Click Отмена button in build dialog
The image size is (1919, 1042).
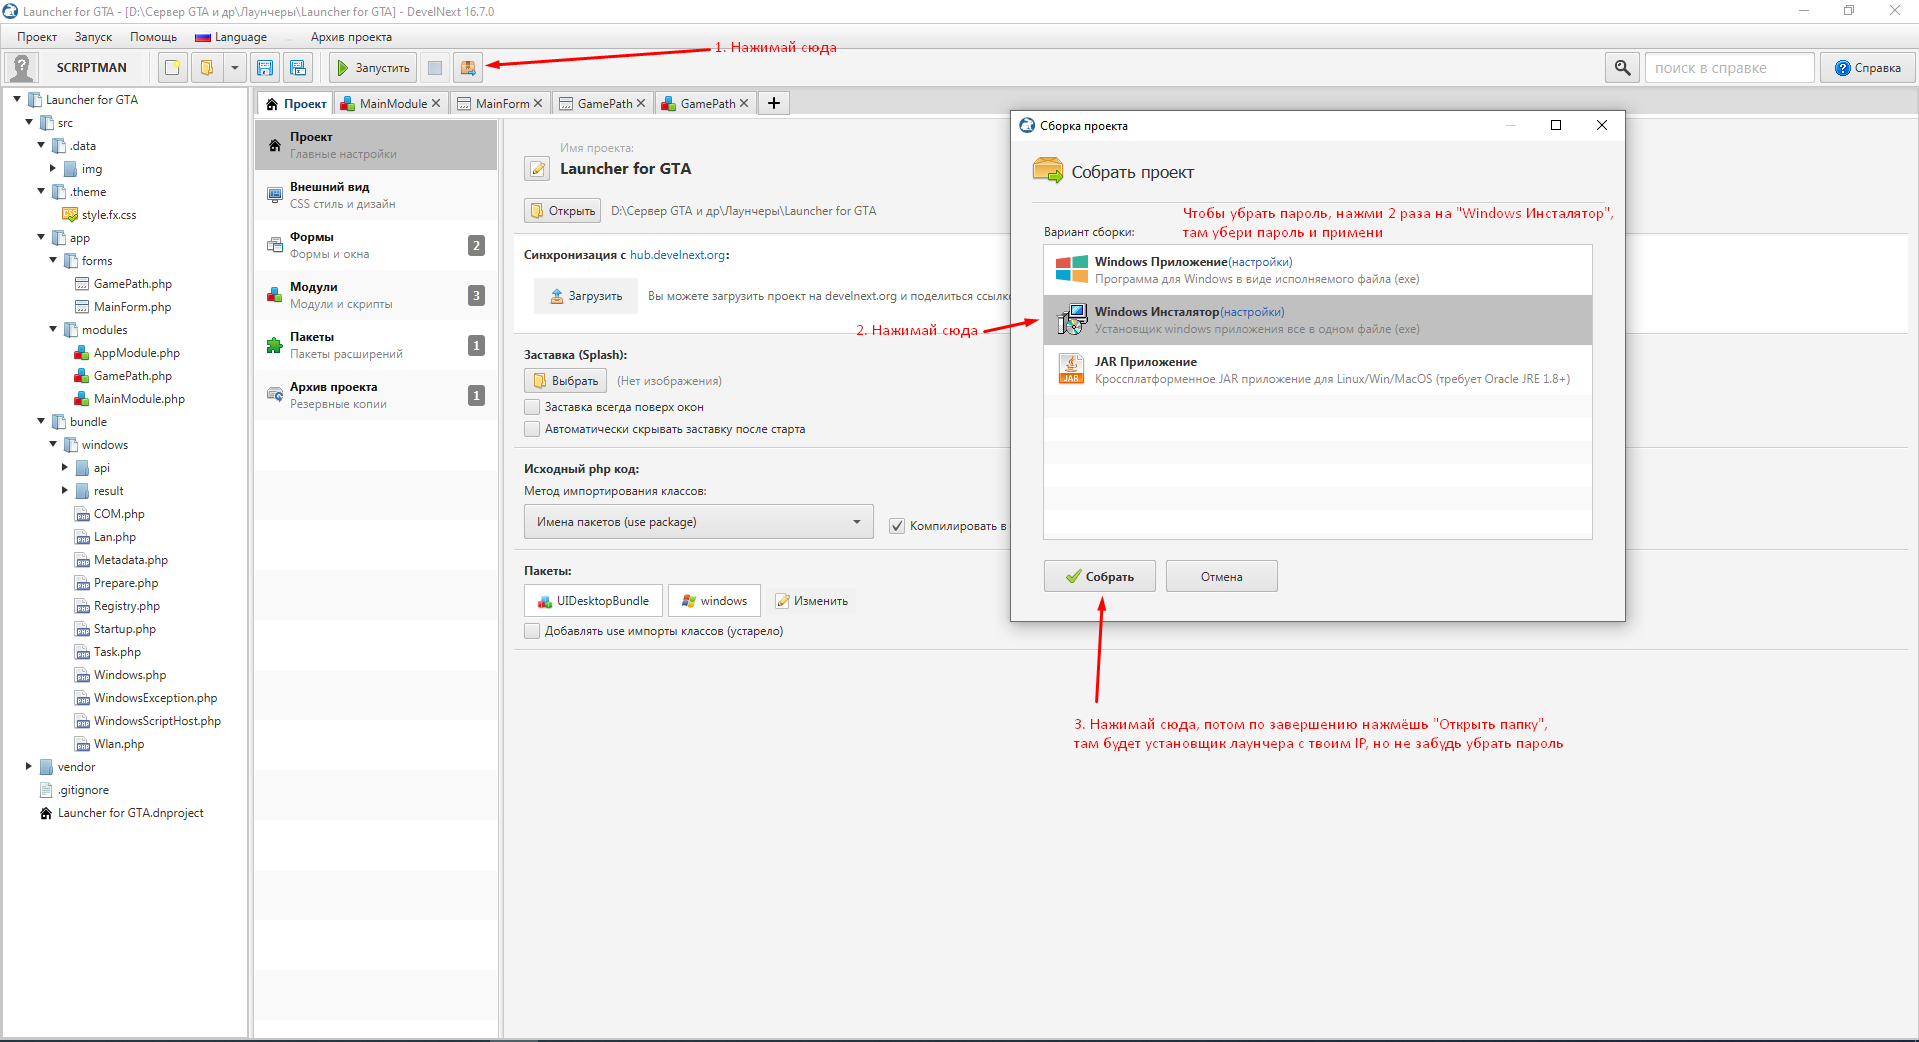1221,576
